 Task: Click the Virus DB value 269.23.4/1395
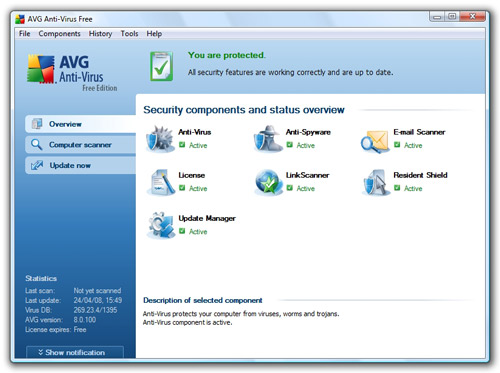(x=95, y=310)
